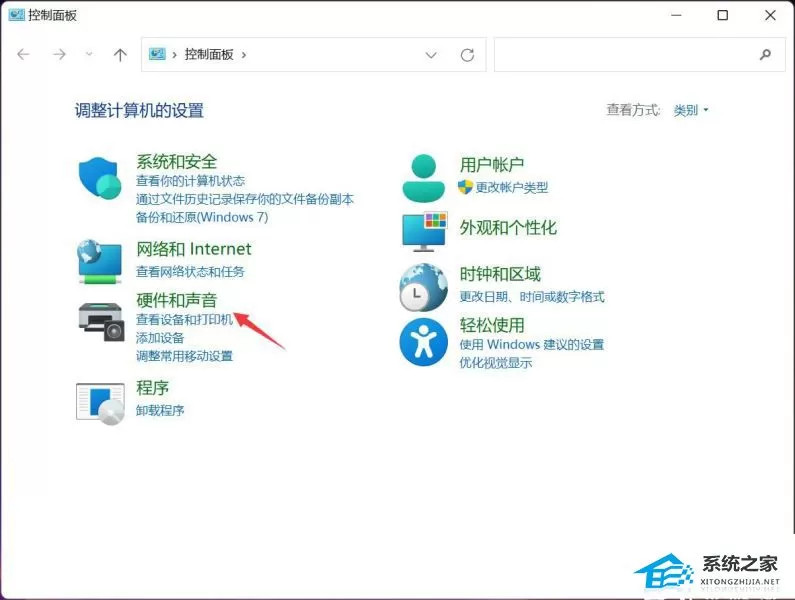Expand the chevron after 控制面板 breadcrumb
This screenshot has height=600, width=795.
pyautogui.click(x=244, y=55)
